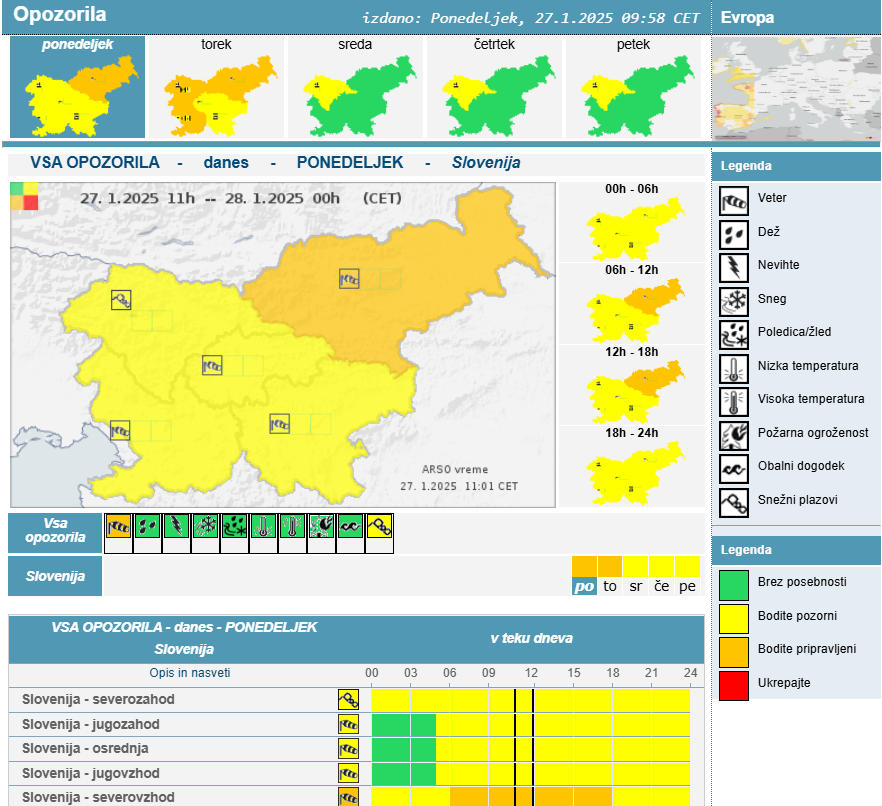Select the coastal event warning filter icon

point(350,526)
